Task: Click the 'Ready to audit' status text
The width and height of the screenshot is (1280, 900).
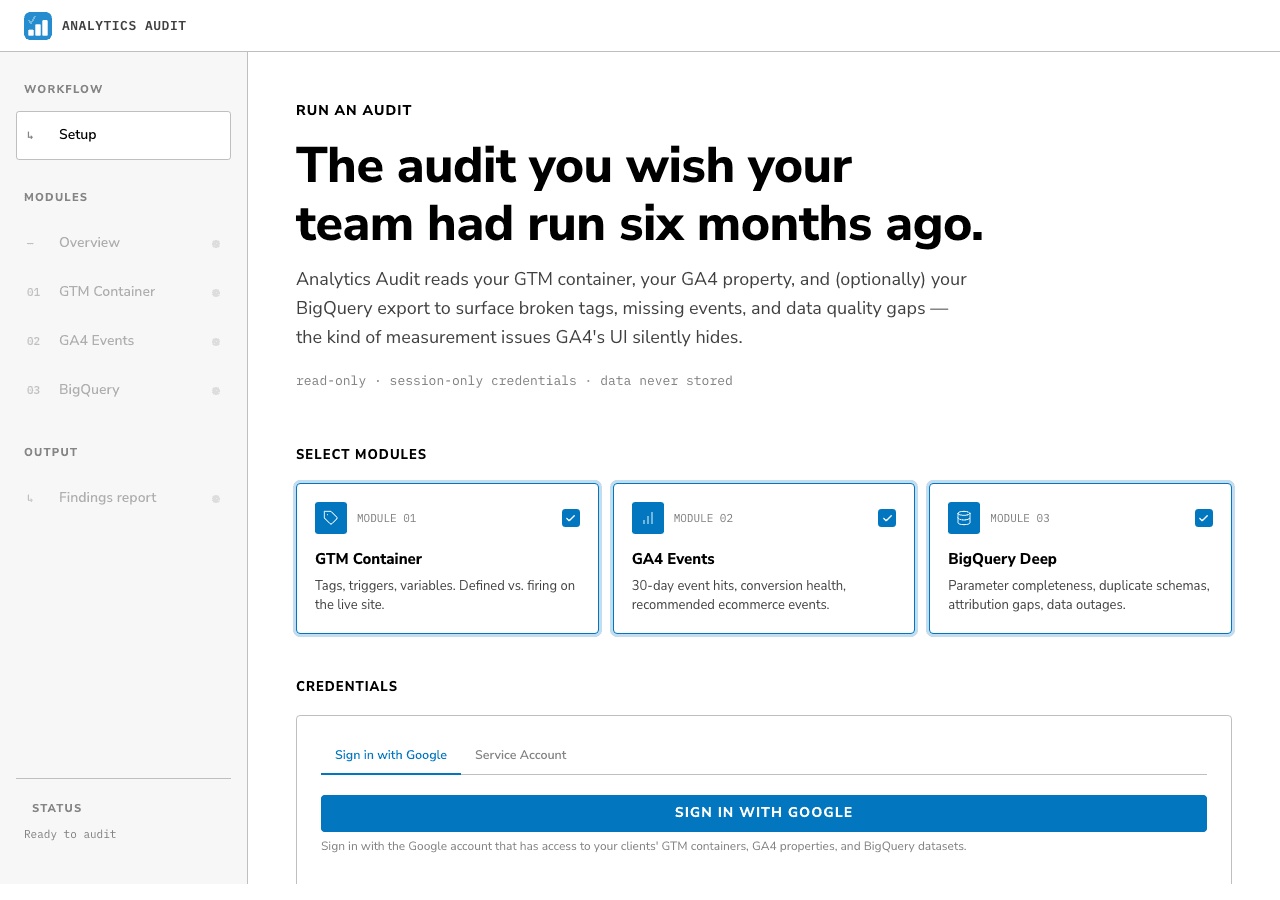Action: coord(70,834)
